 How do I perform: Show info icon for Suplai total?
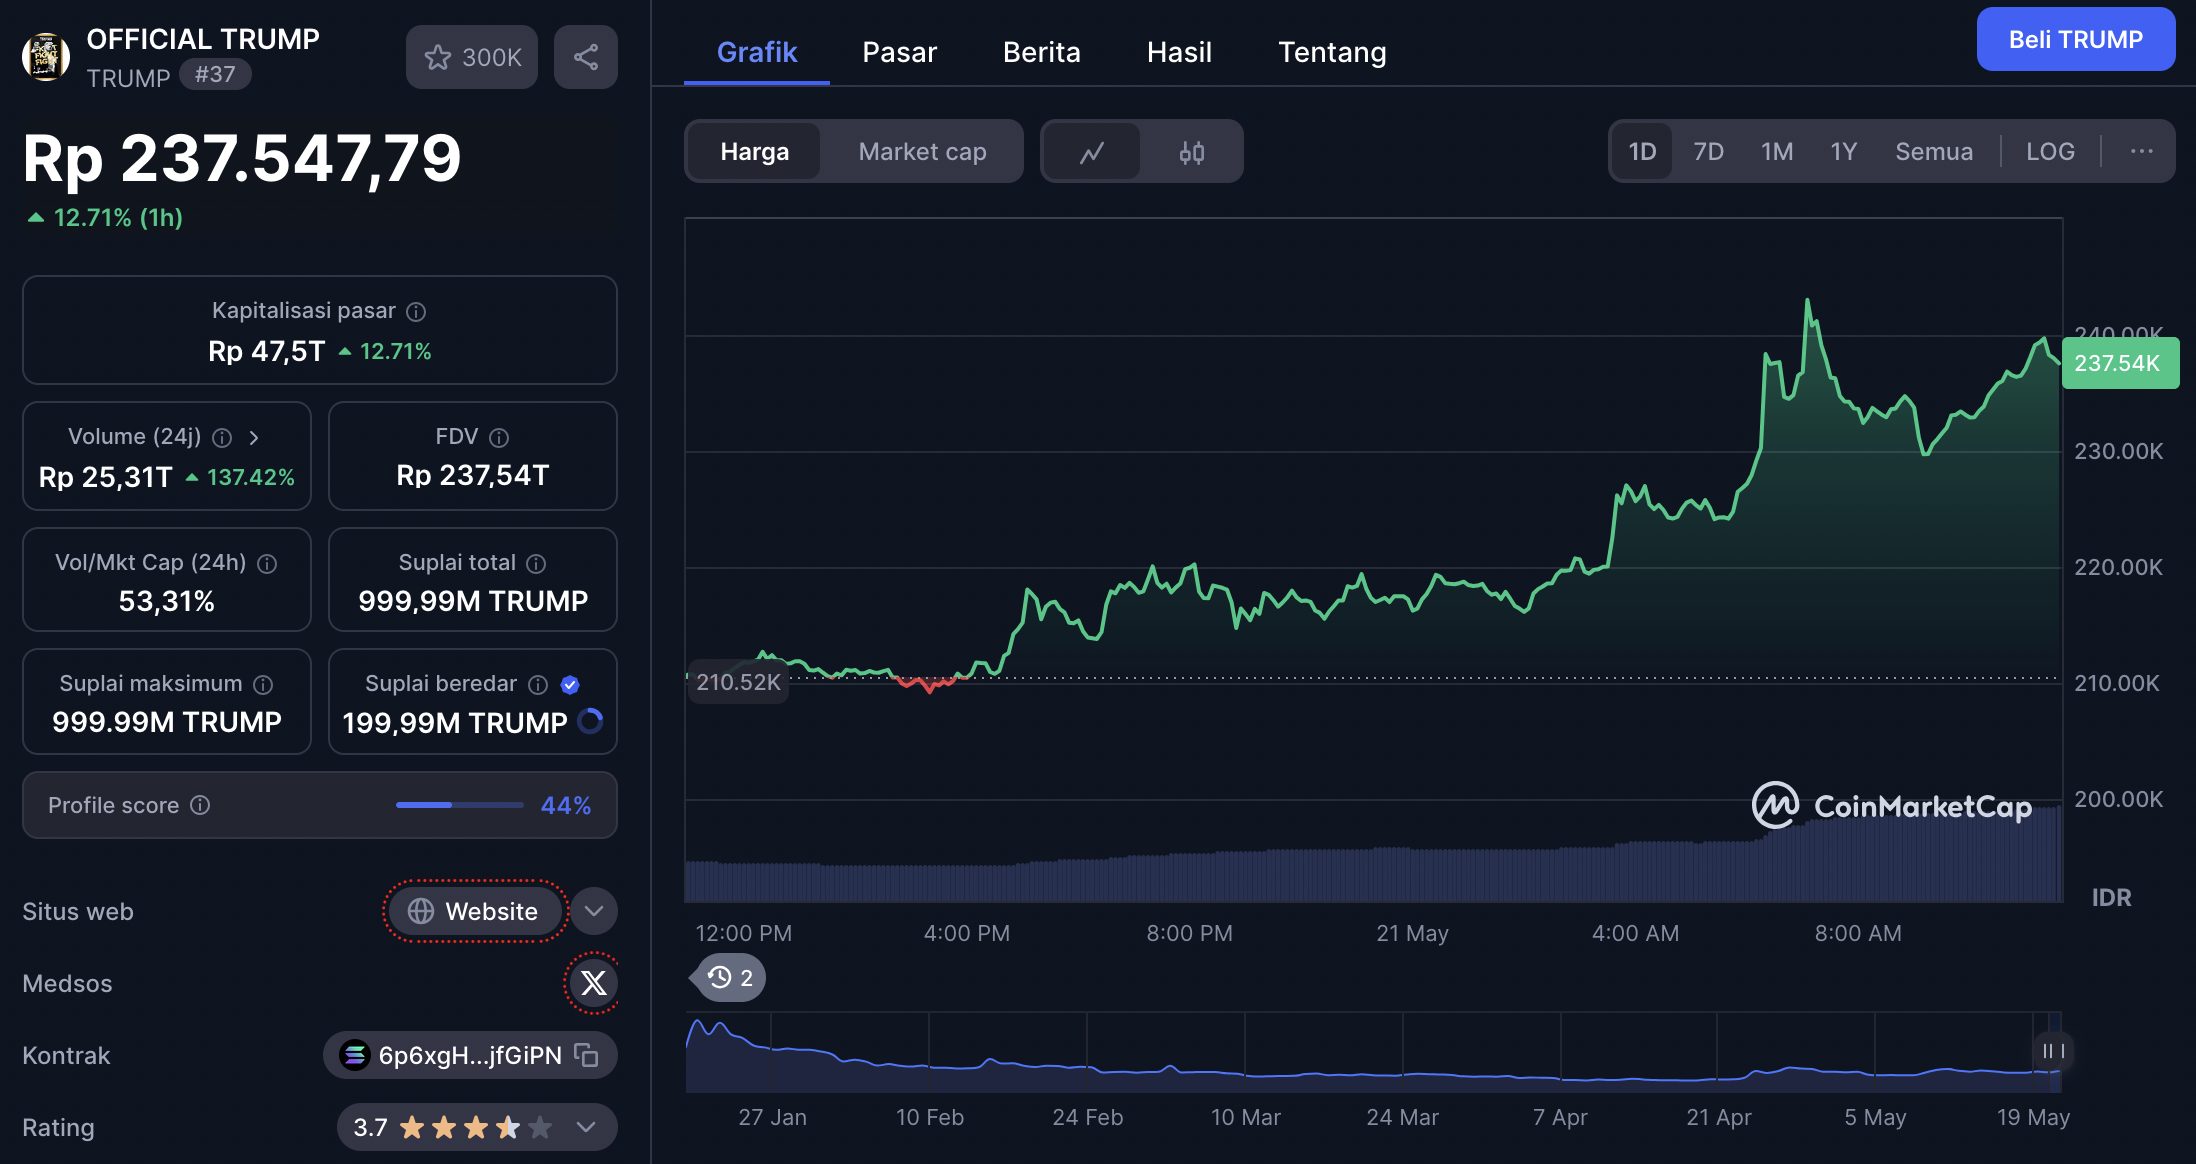click(536, 564)
